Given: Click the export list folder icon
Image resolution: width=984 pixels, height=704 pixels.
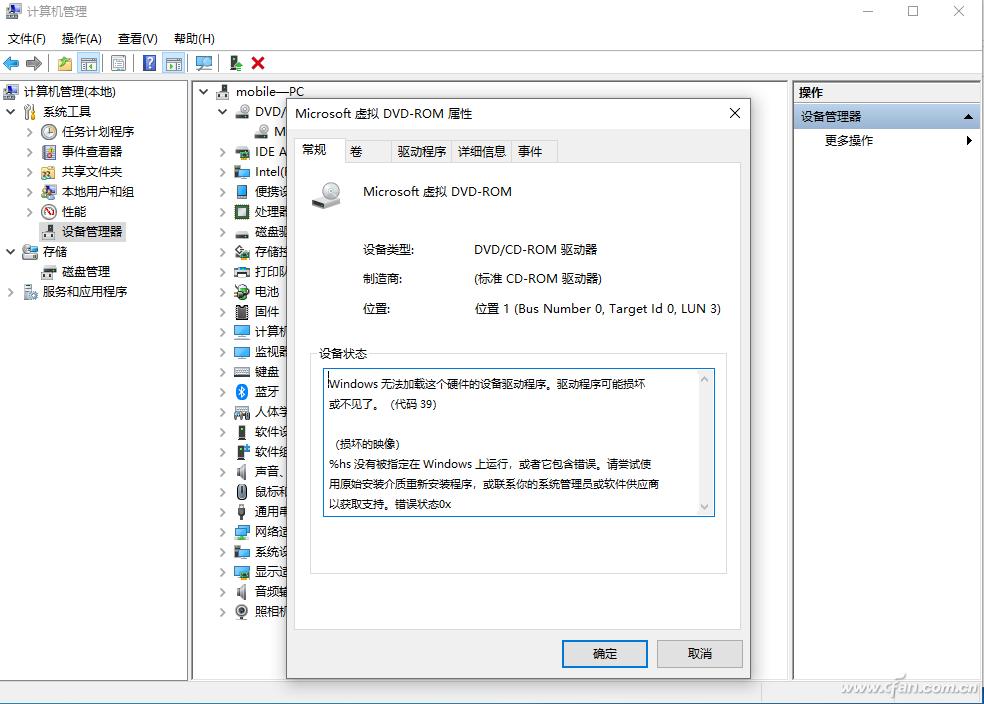Looking at the screenshot, I should coord(64,63).
